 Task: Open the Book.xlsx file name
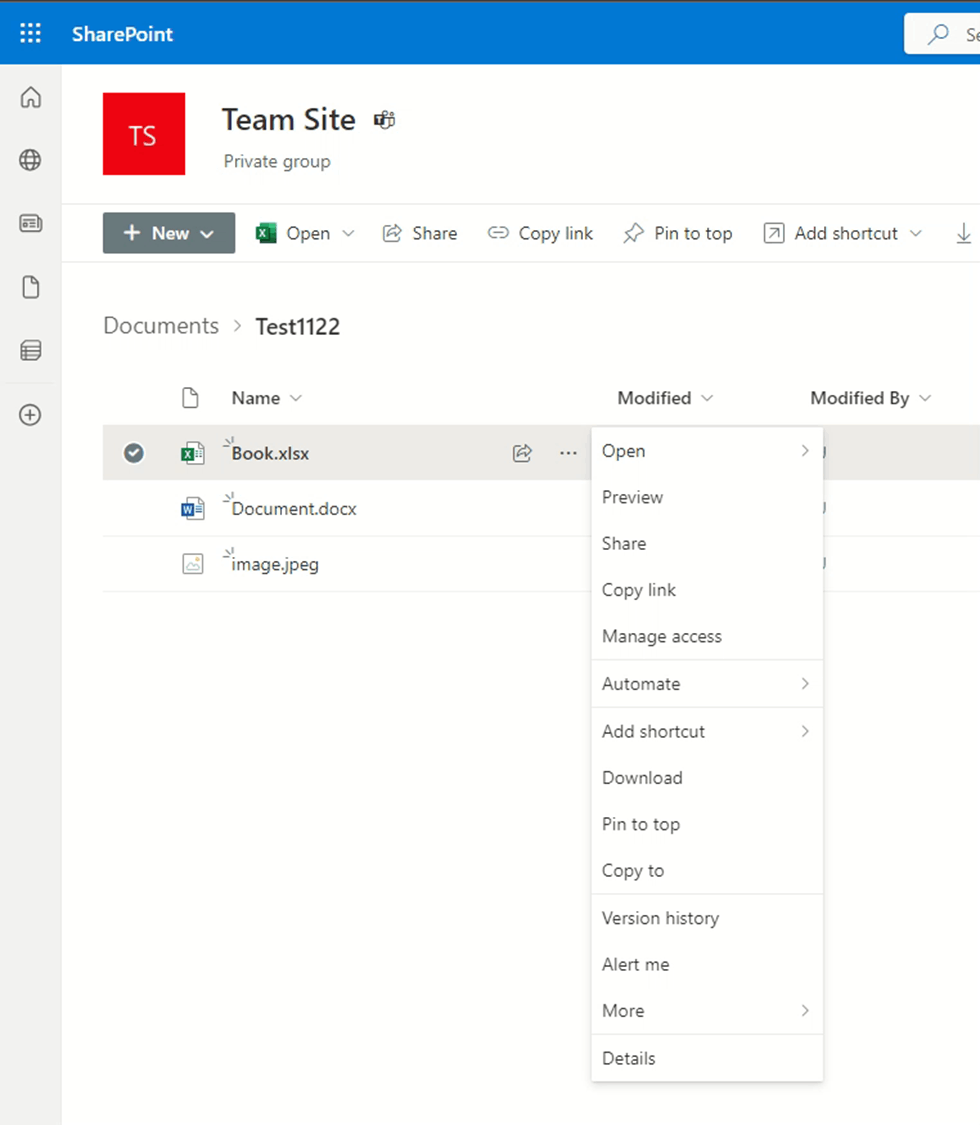coord(270,453)
